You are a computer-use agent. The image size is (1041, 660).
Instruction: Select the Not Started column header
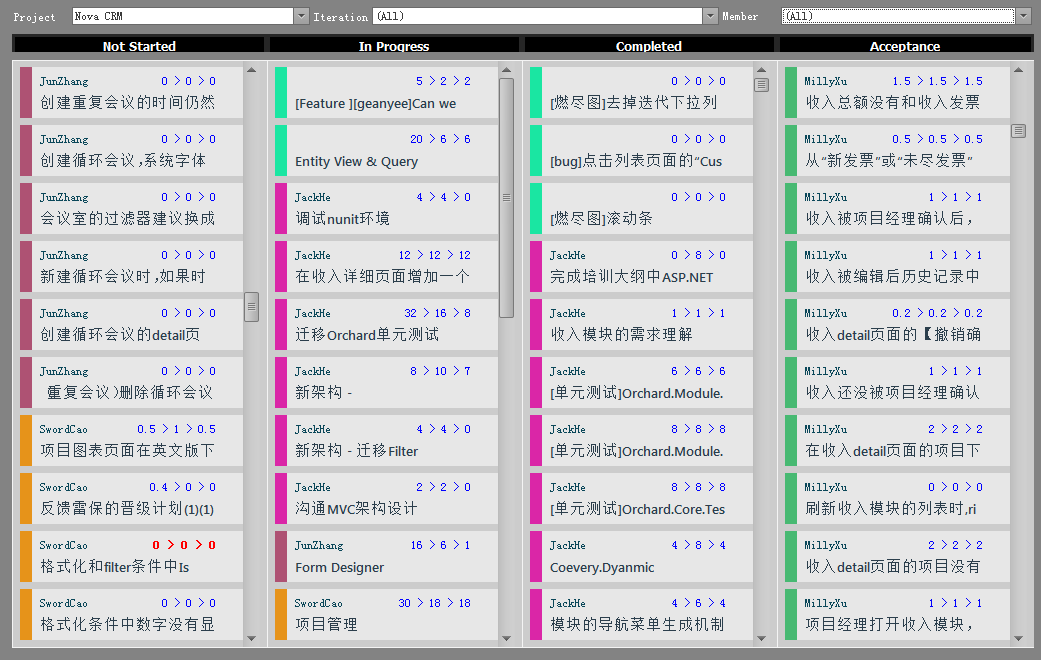click(139, 46)
